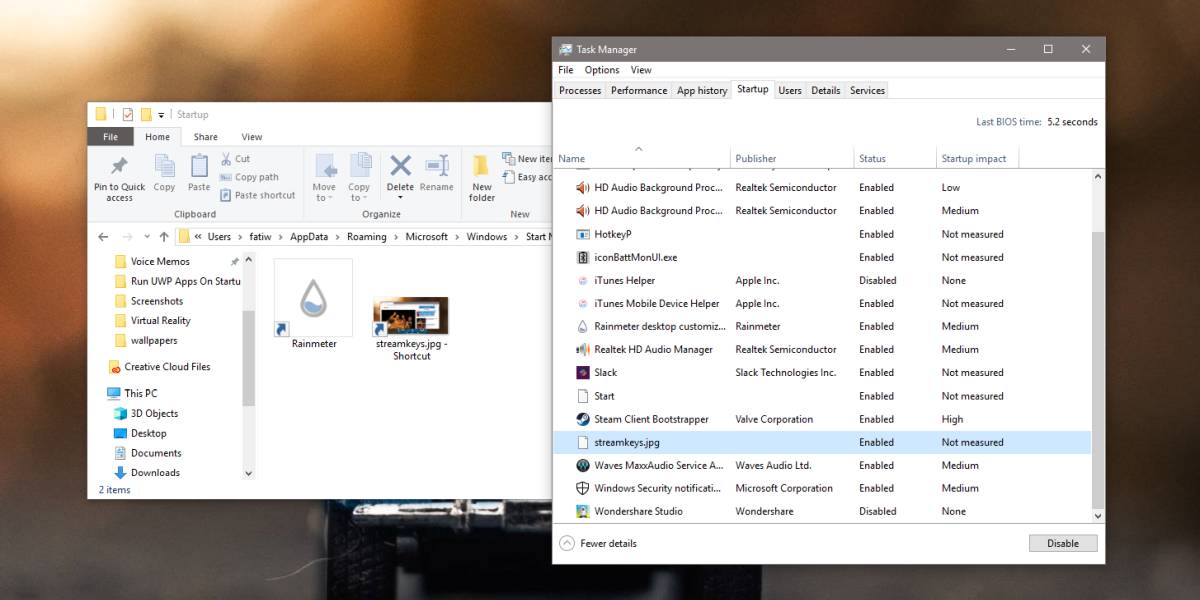Switch to the Processes tab
Image resolution: width=1200 pixels, height=600 pixels.
579,89
